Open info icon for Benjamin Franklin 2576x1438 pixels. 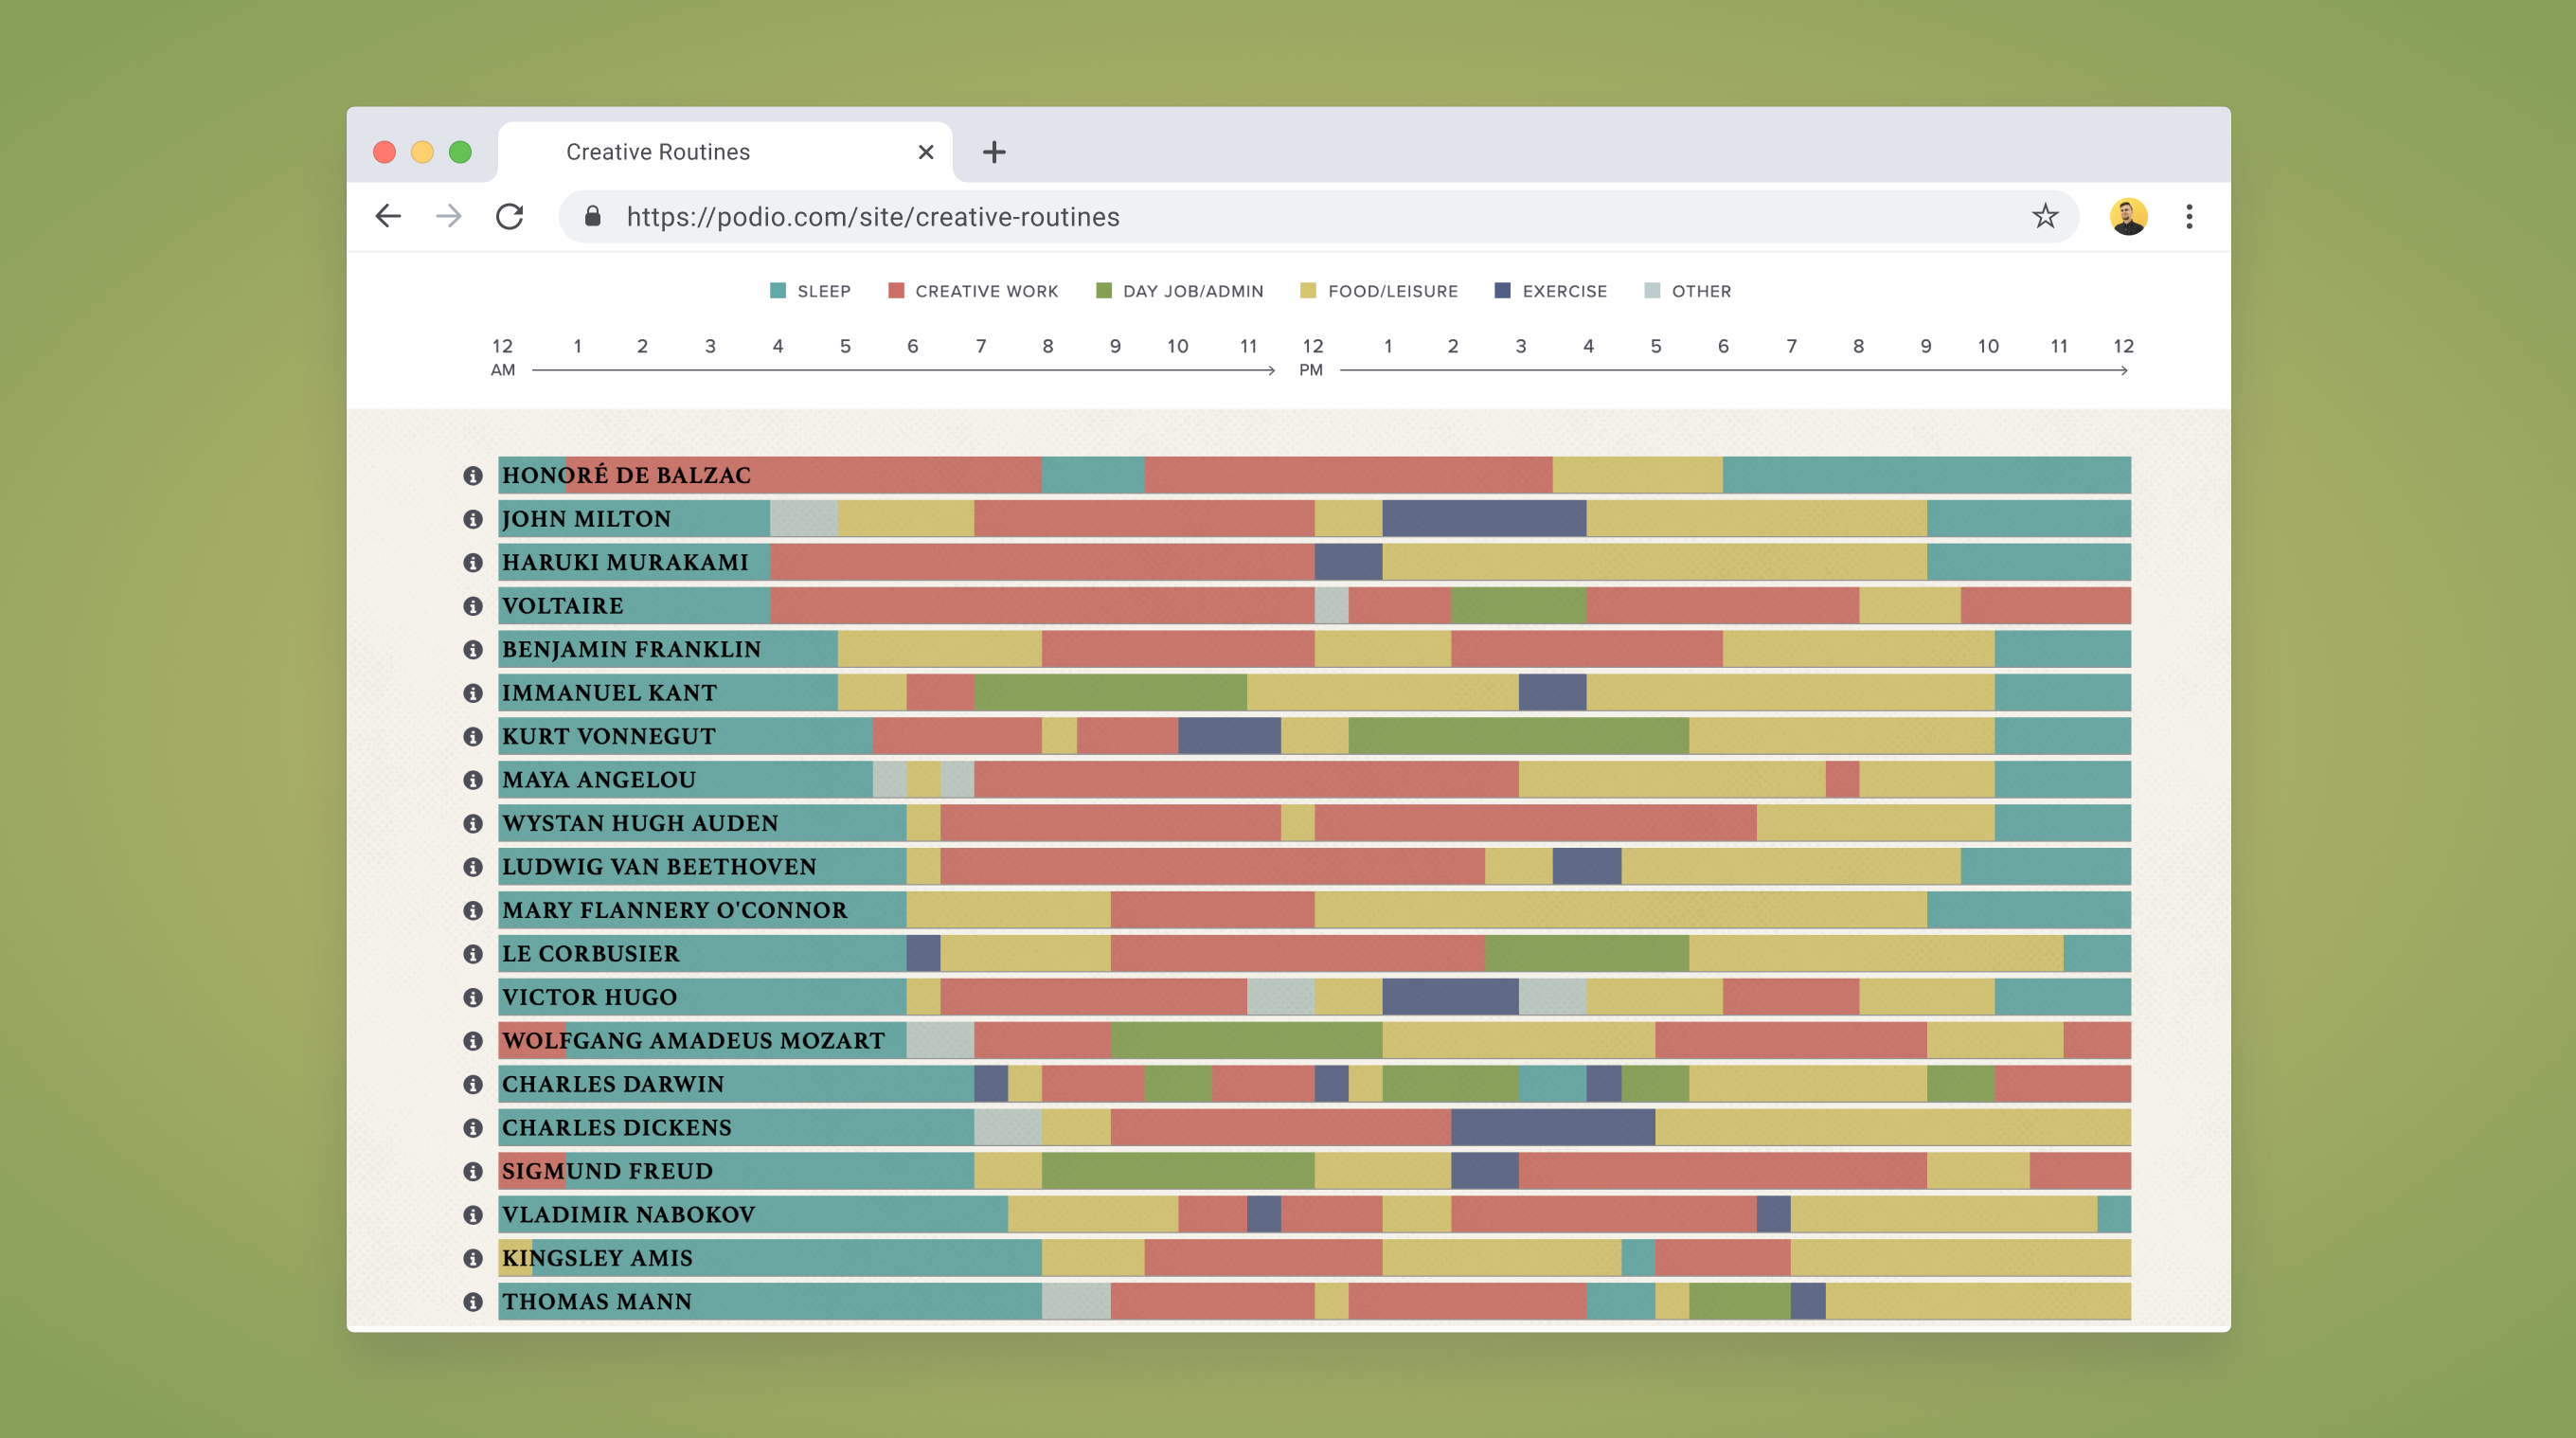point(473,650)
